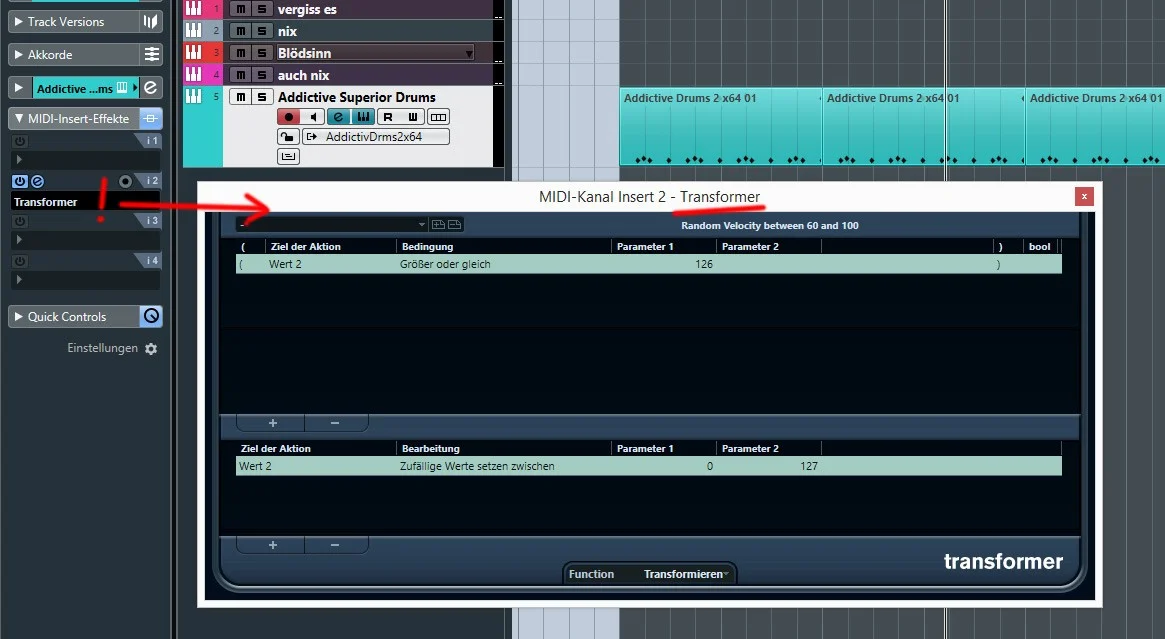Viewport: 1165px width, 639px height.
Task: Open Transformer editor via 'e' in slot i2
Action: 37,181
